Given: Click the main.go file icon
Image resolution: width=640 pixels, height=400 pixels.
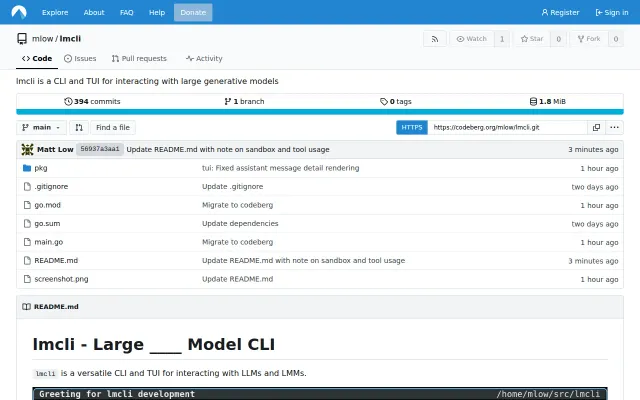Looking at the screenshot, I should click(x=27, y=242).
